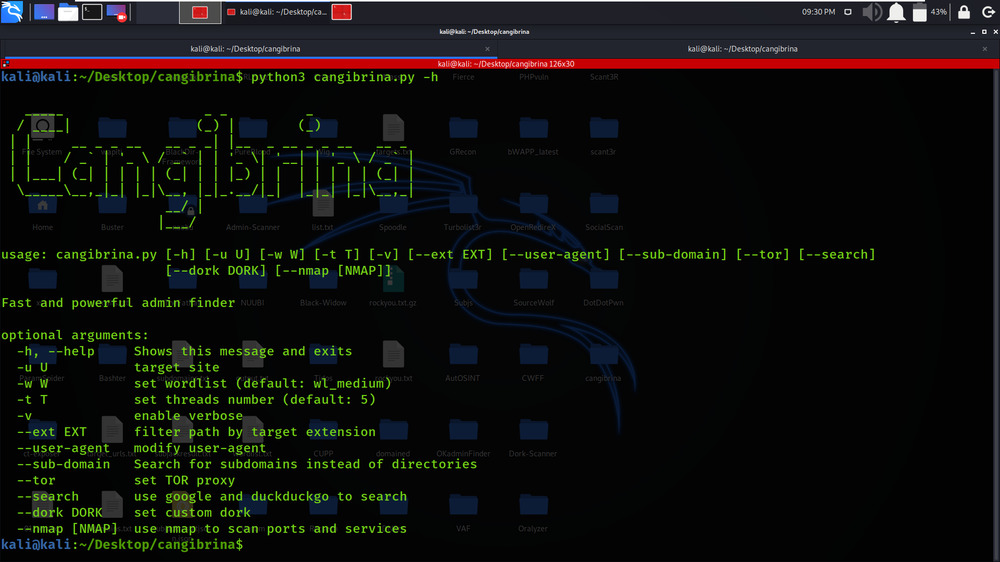Click the command 'python3 cangibrina.py -h'
Viewport: 1000px width, 562px height.
[344, 77]
